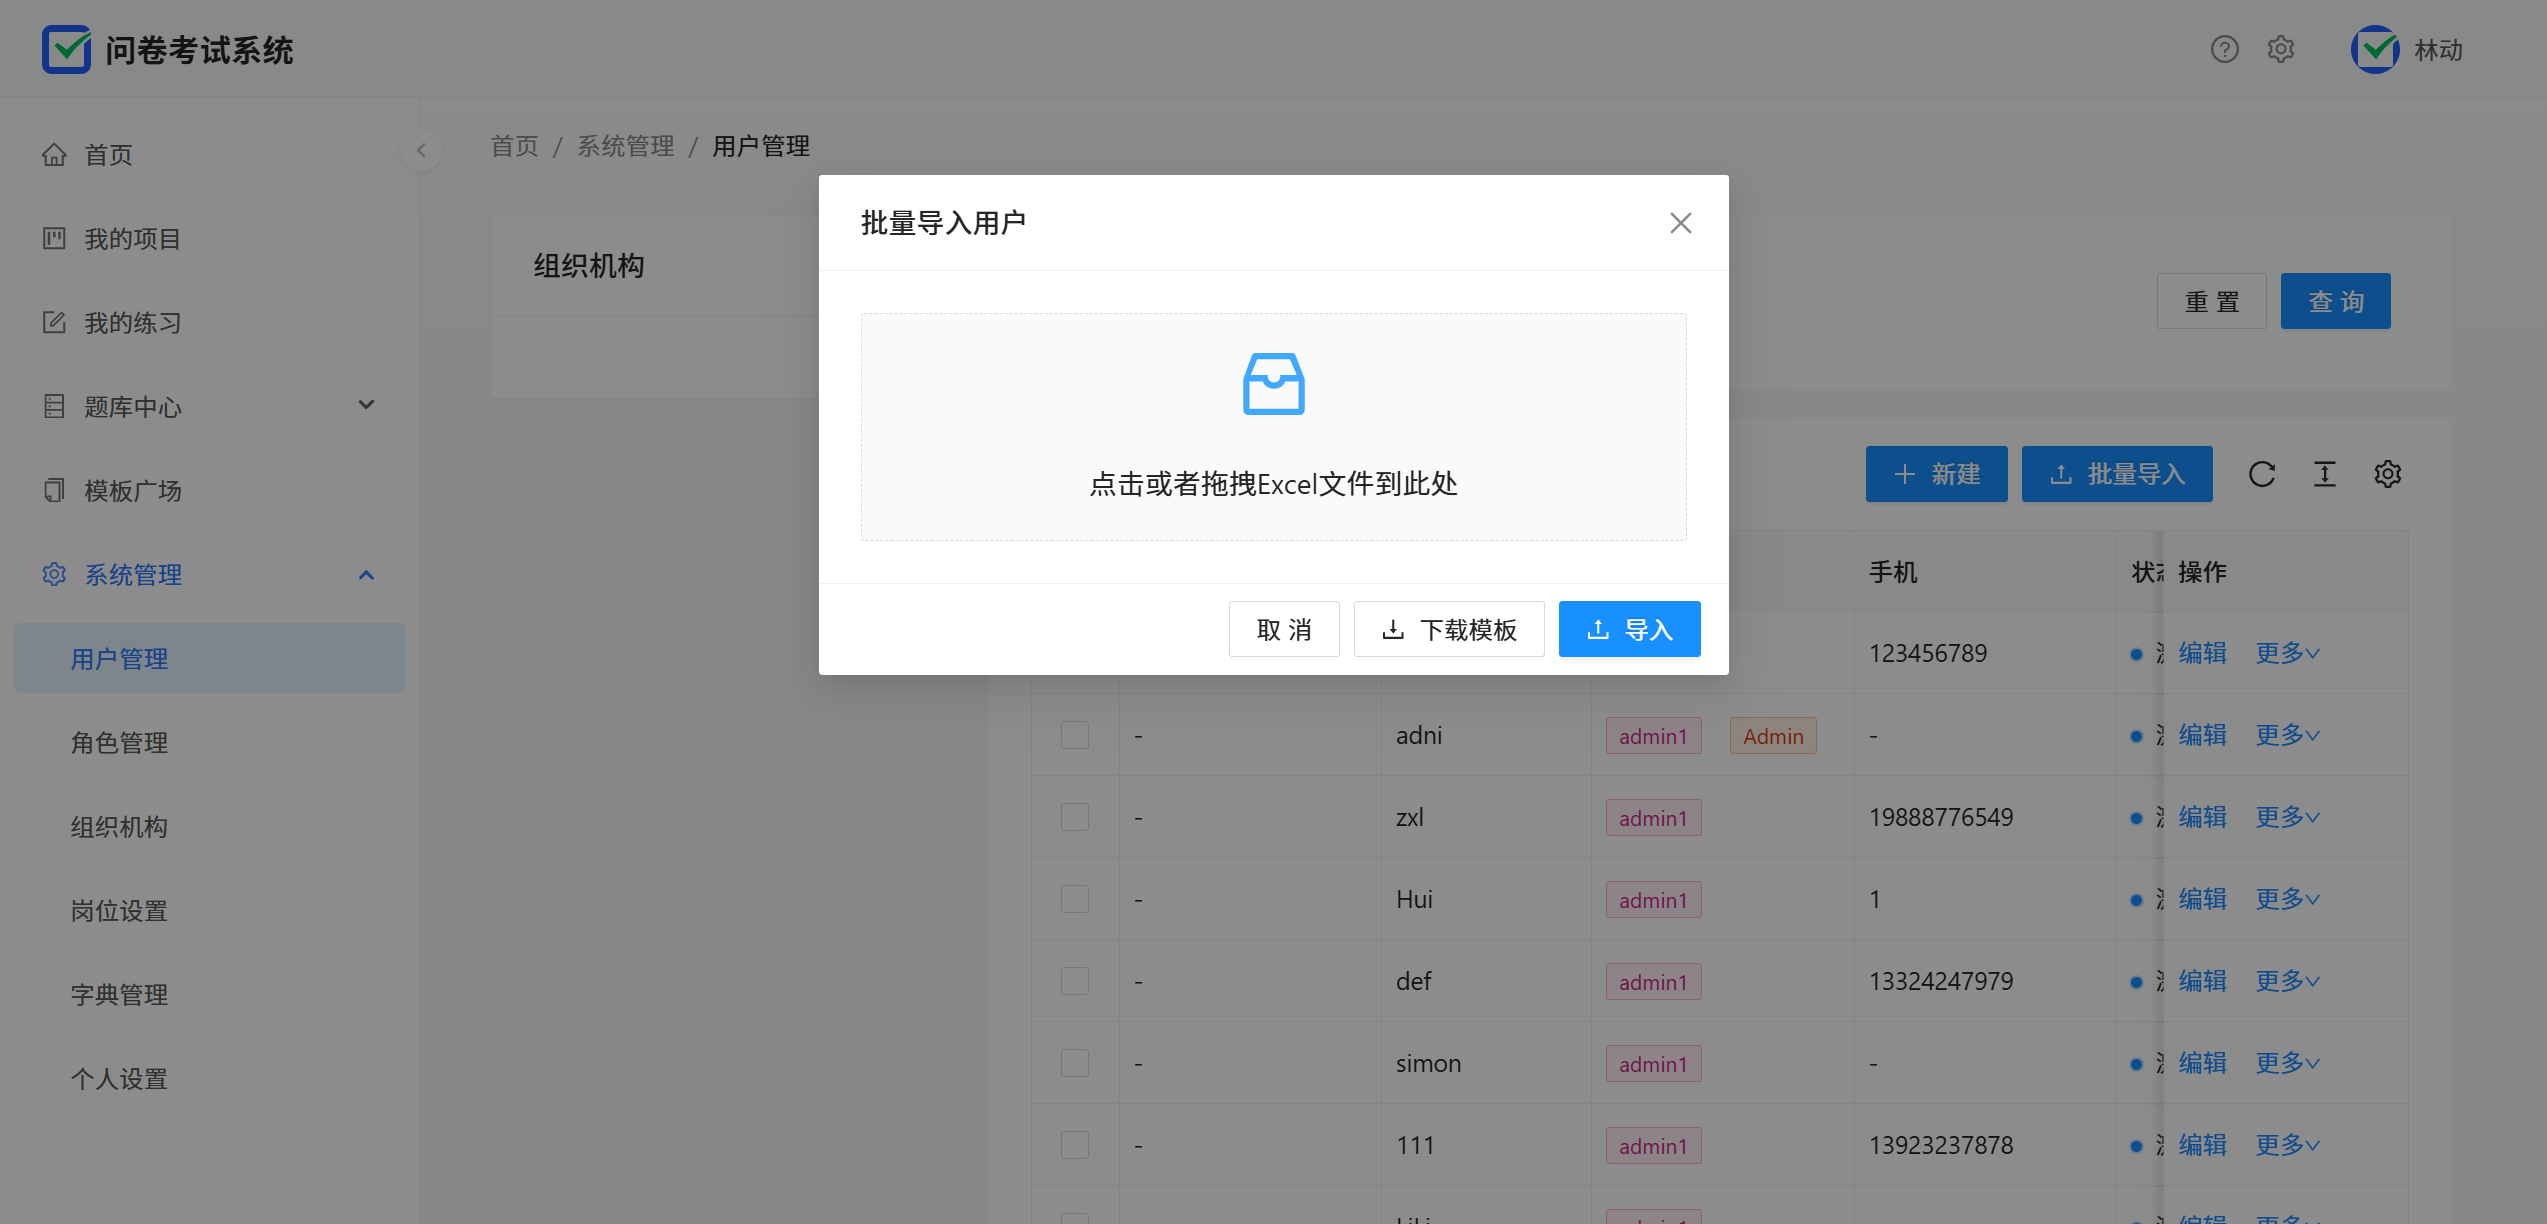The image size is (2547, 1224).
Task: Open the top header settings gear
Action: pyautogui.click(x=2280, y=49)
